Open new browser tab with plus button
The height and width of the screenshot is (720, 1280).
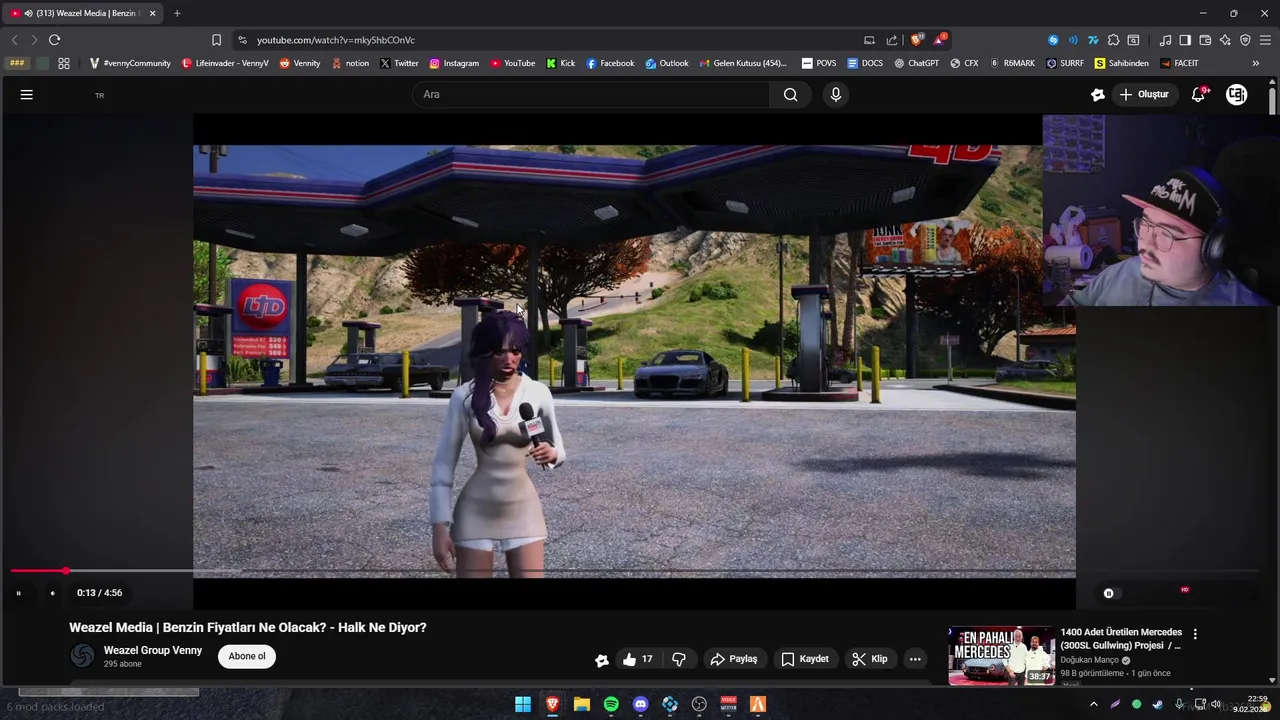click(177, 13)
